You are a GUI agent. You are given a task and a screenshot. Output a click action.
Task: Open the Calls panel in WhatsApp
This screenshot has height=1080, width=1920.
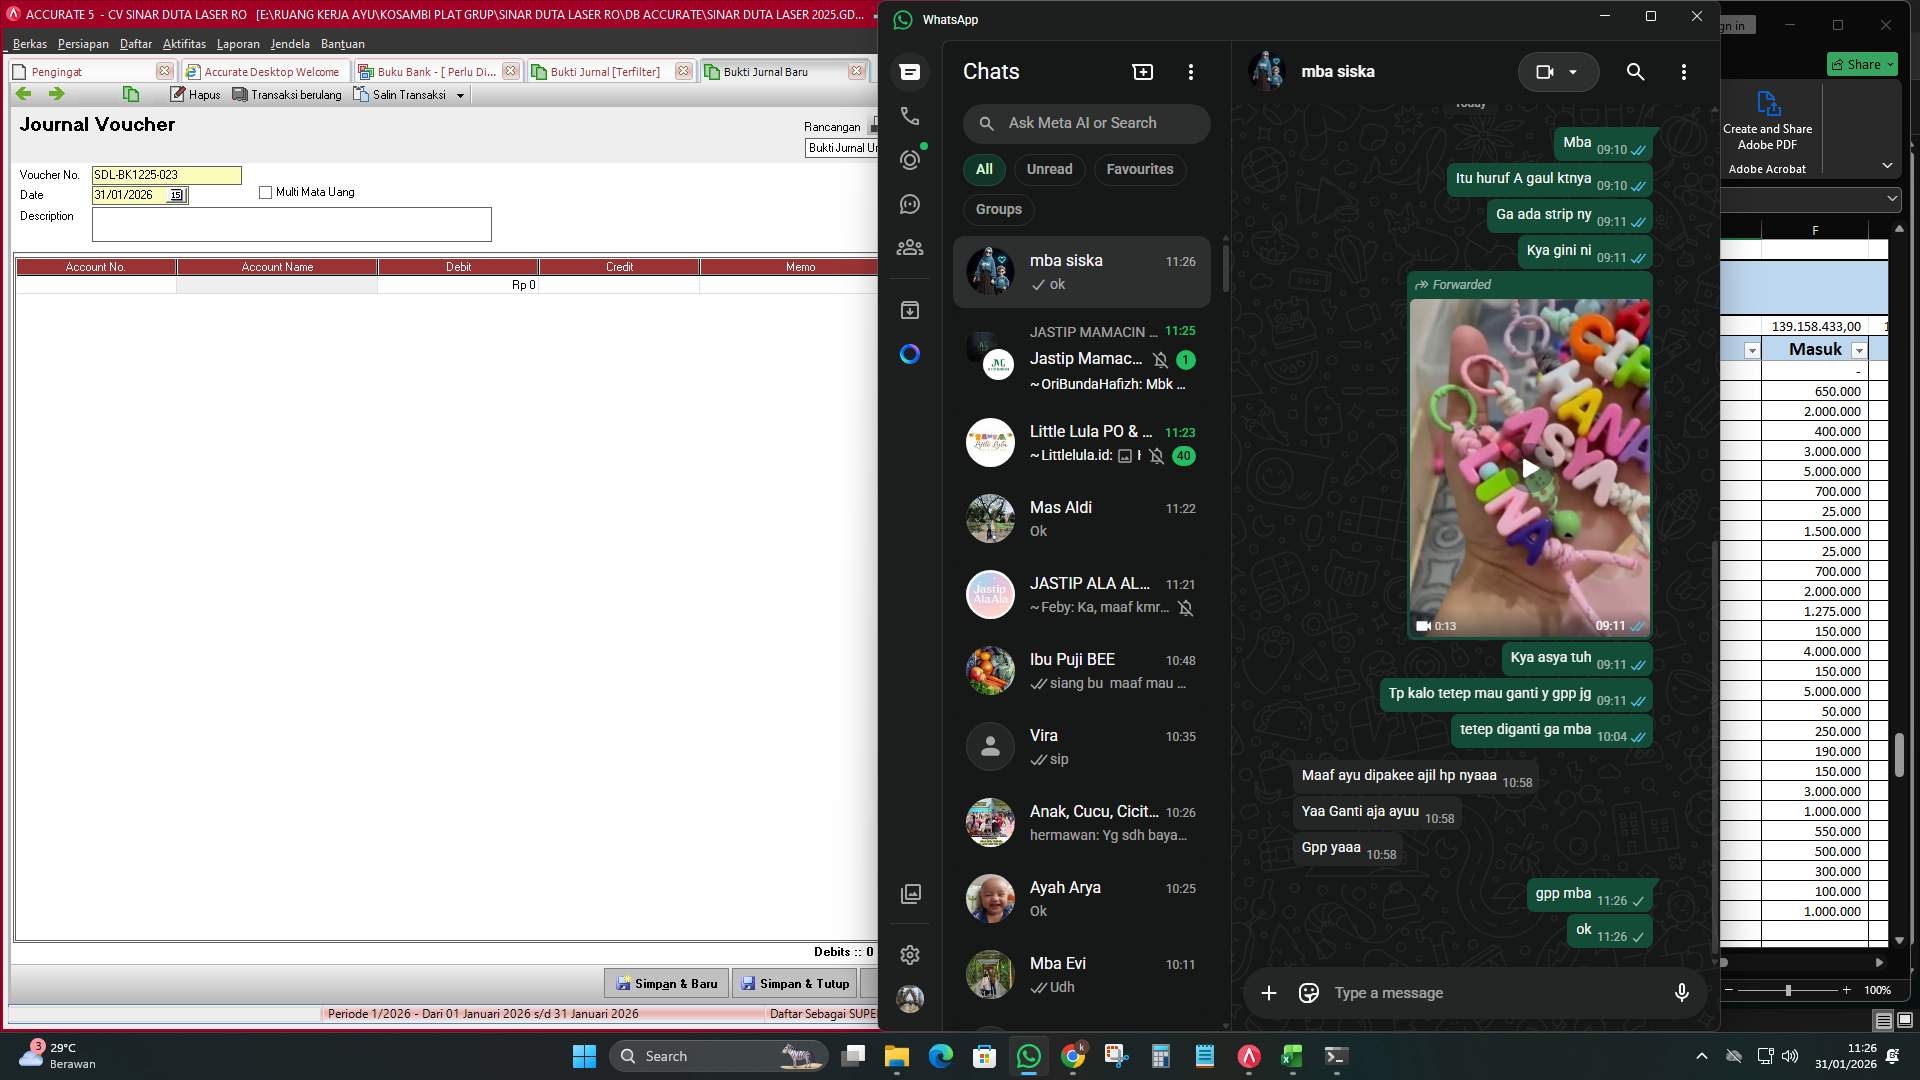click(x=909, y=116)
